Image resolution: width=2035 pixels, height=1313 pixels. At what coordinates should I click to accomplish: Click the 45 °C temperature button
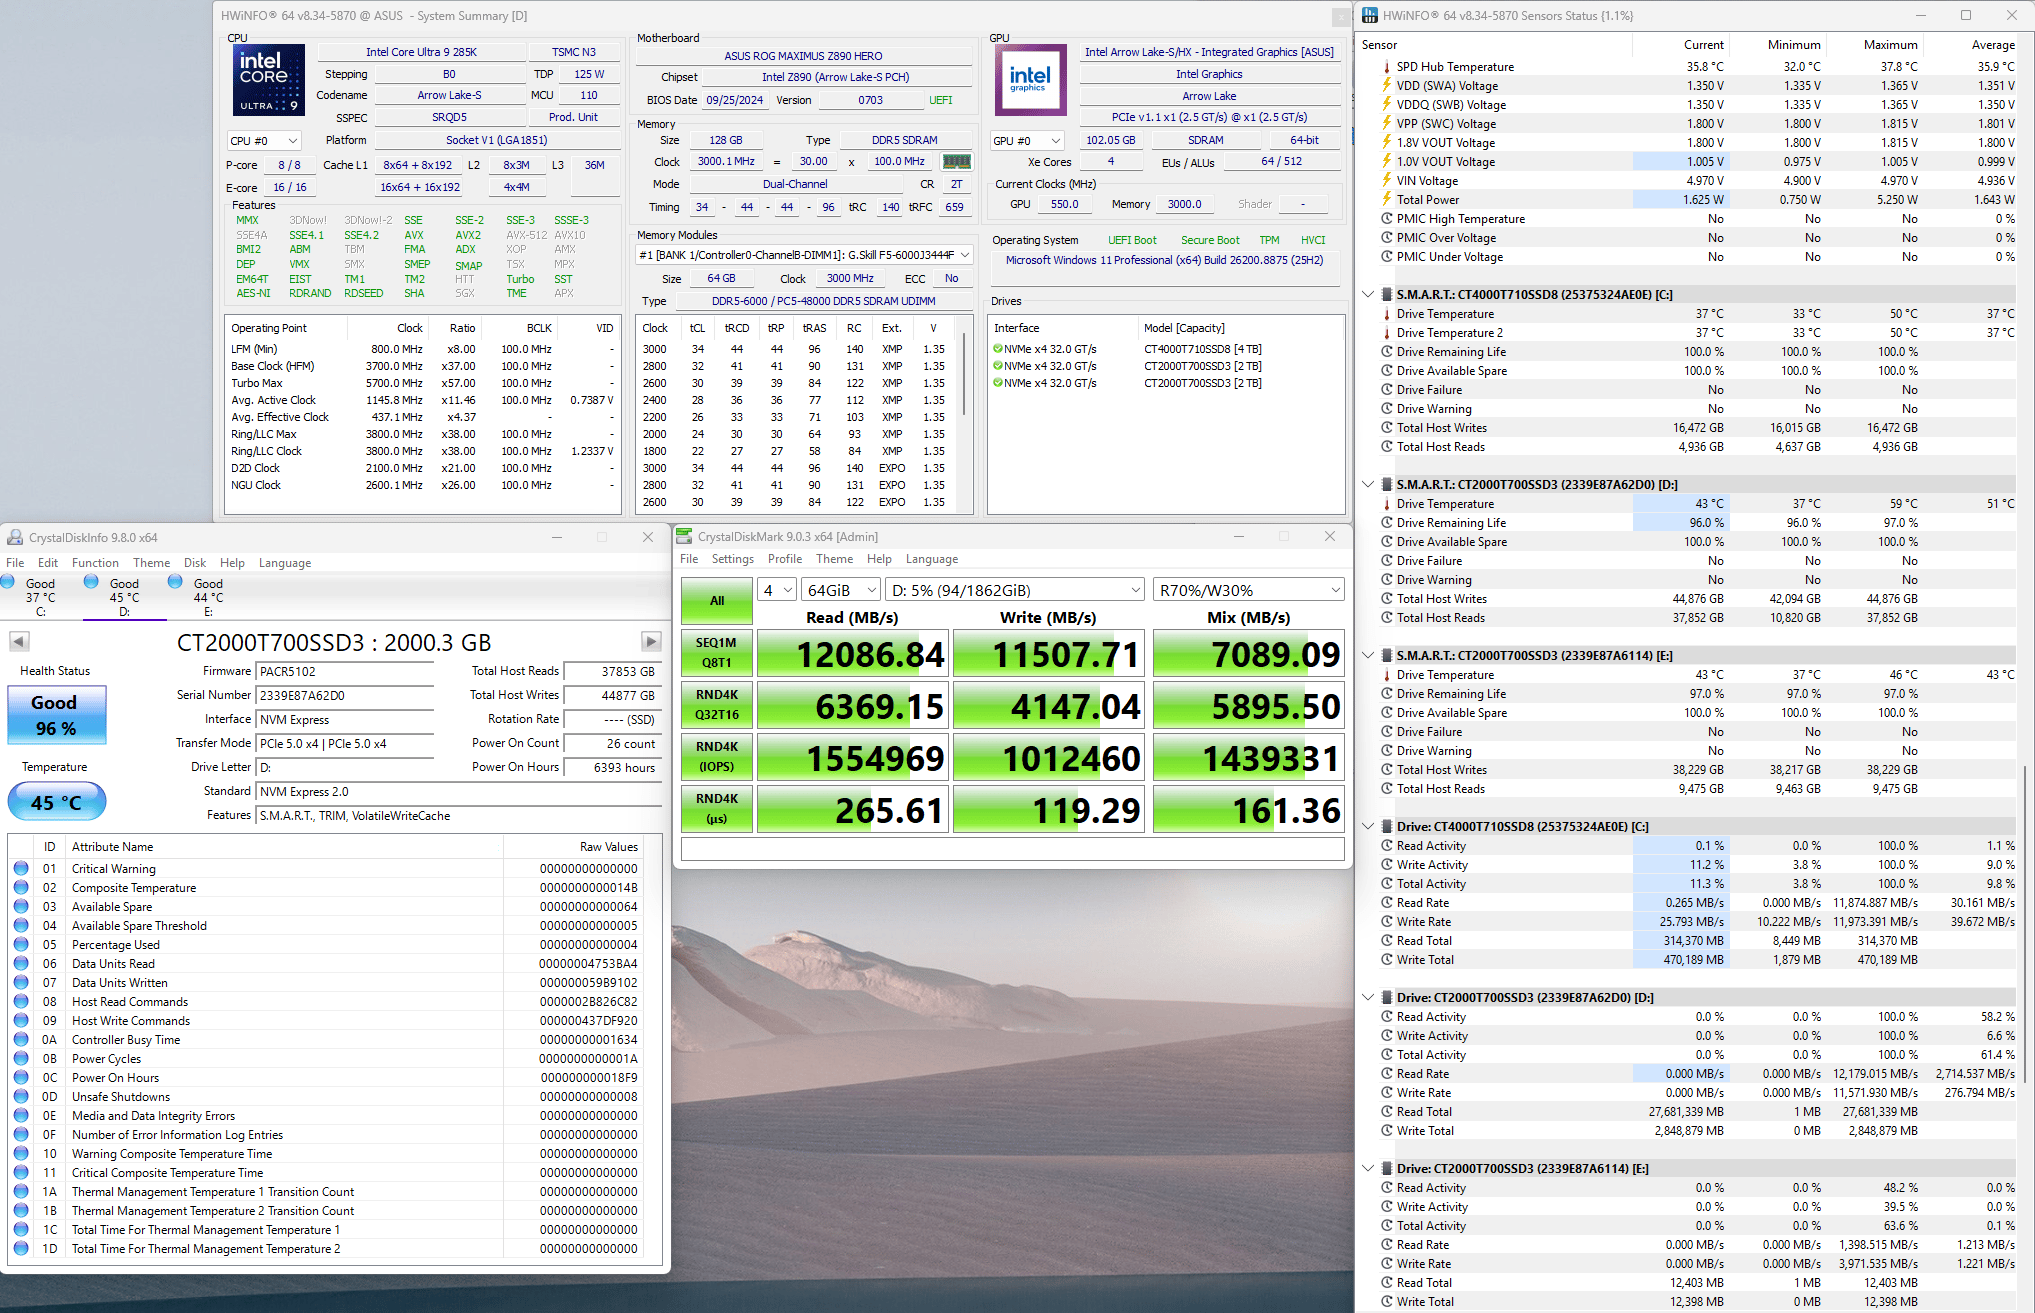tap(56, 802)
